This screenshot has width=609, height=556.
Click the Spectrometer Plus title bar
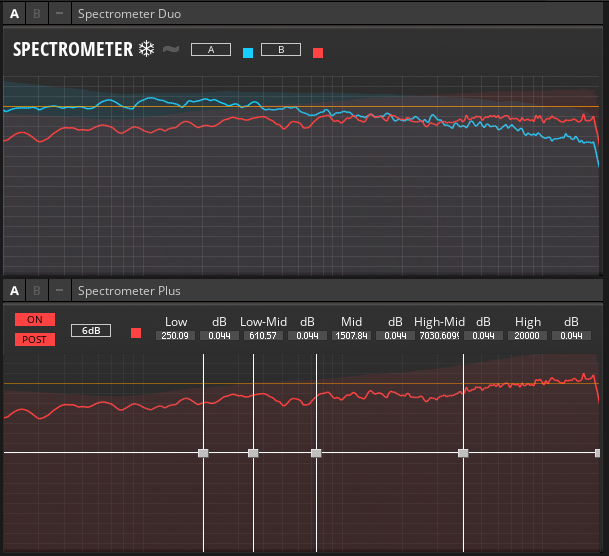pyautogui.click(x=337, y=290)
